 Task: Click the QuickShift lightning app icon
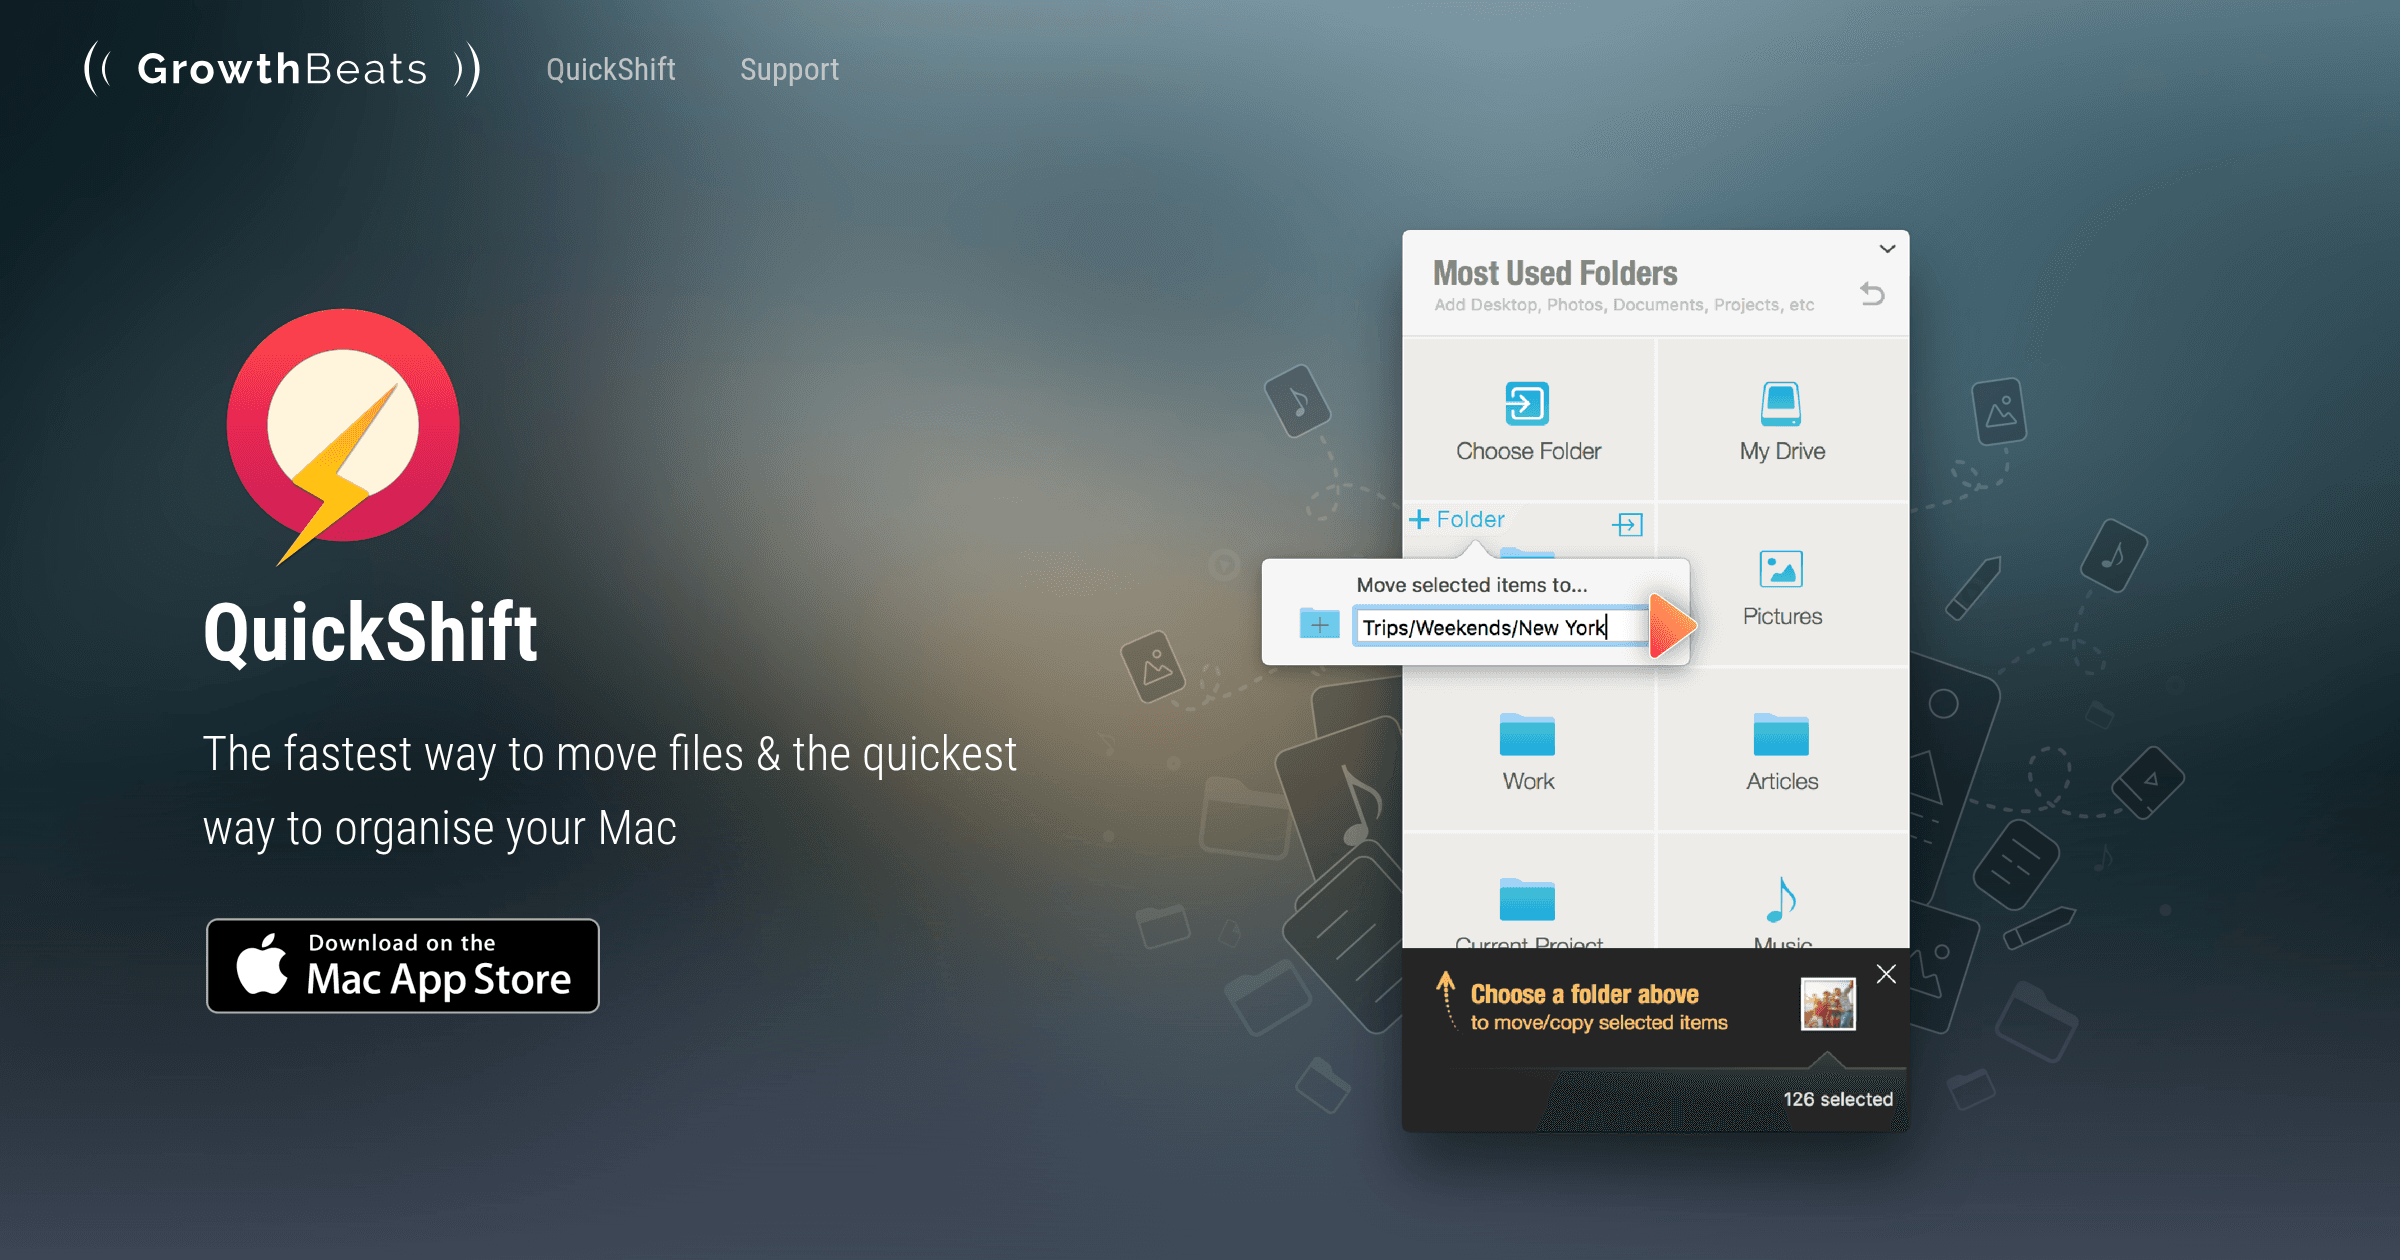[342, 435]
